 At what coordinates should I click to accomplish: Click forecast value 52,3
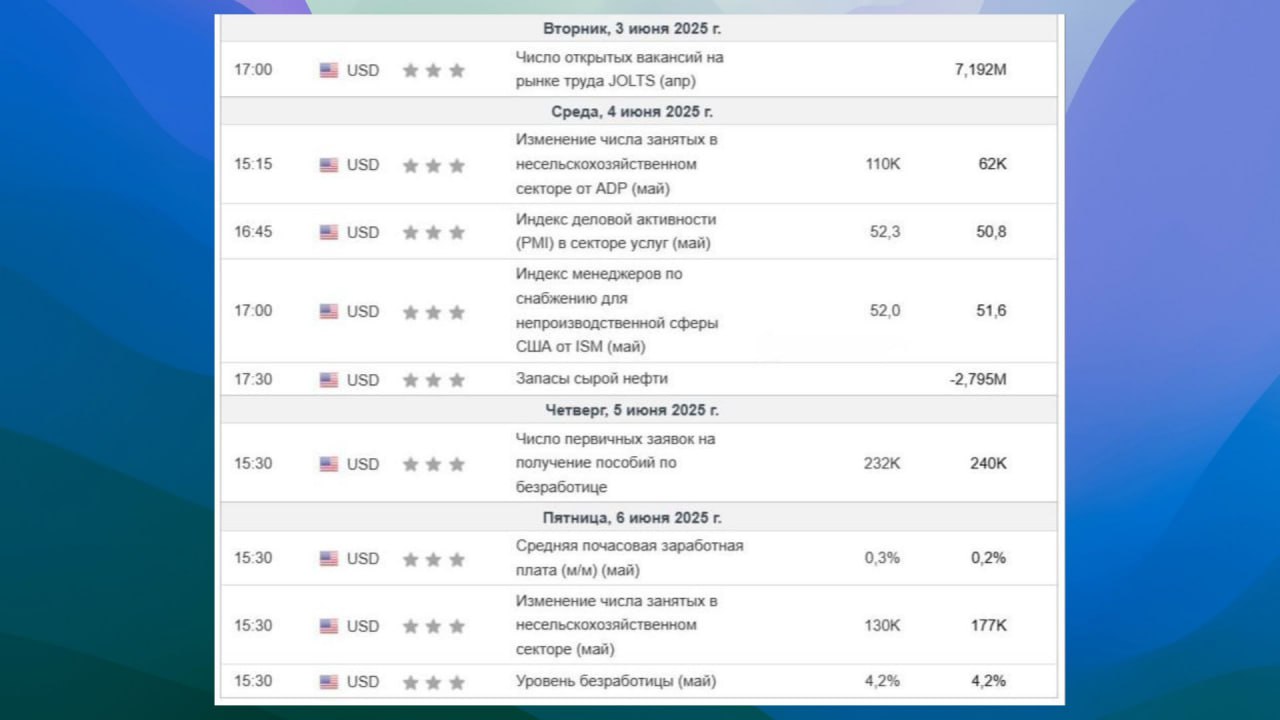pos(885,231)
